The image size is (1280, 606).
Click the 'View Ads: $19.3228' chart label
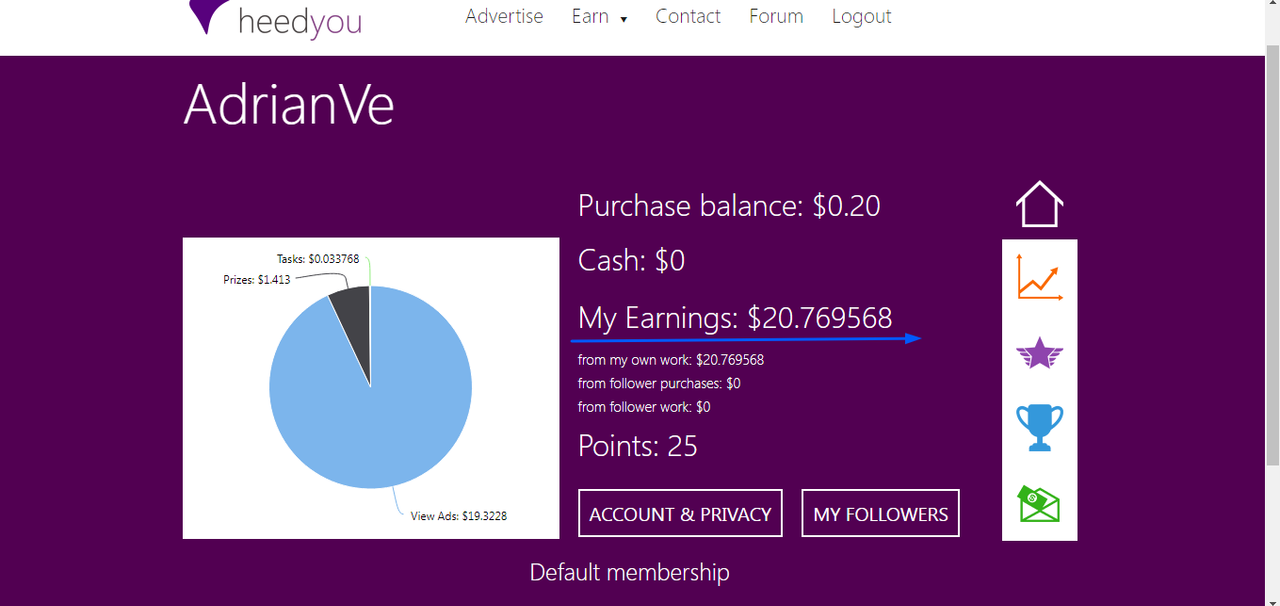point(458,516)
